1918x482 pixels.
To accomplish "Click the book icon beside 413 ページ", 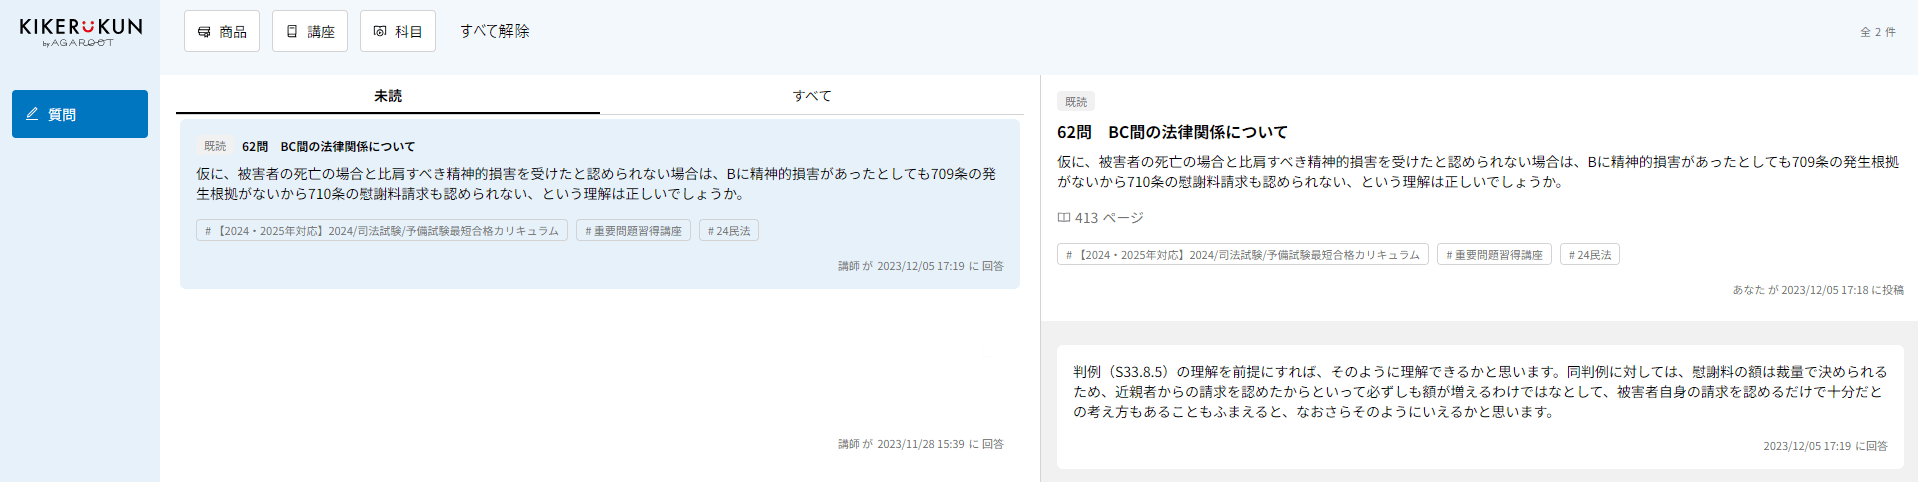I will pos(1064,218).
